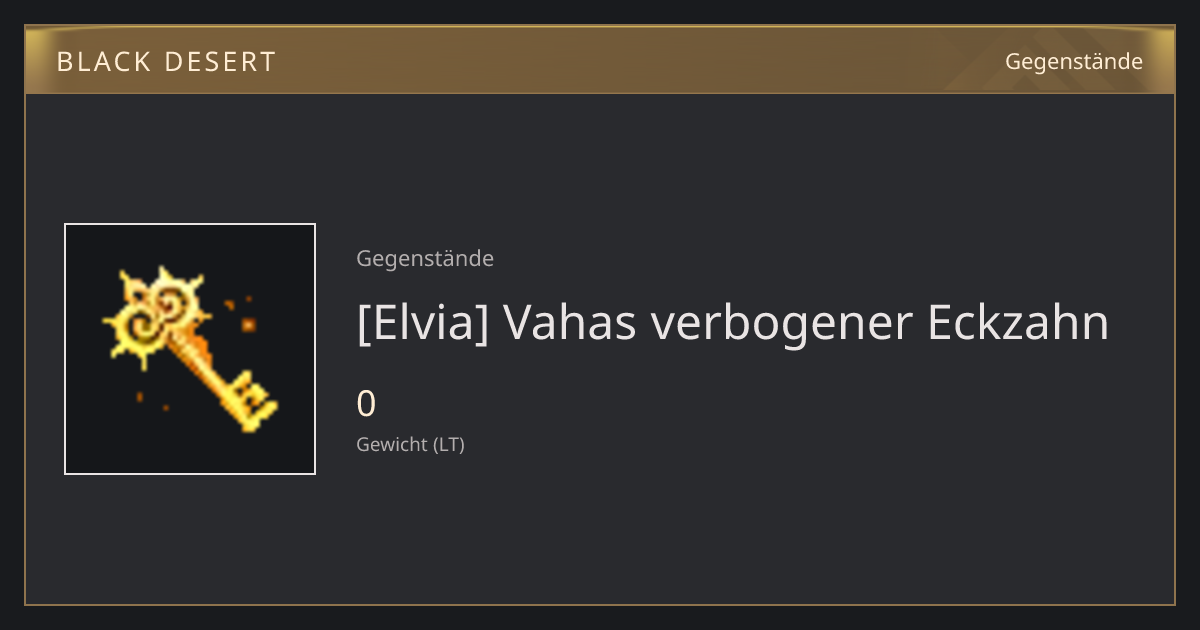Click the small ember below the key head
This screenshot has width=1200, height=630.
(x=141, y=398)
